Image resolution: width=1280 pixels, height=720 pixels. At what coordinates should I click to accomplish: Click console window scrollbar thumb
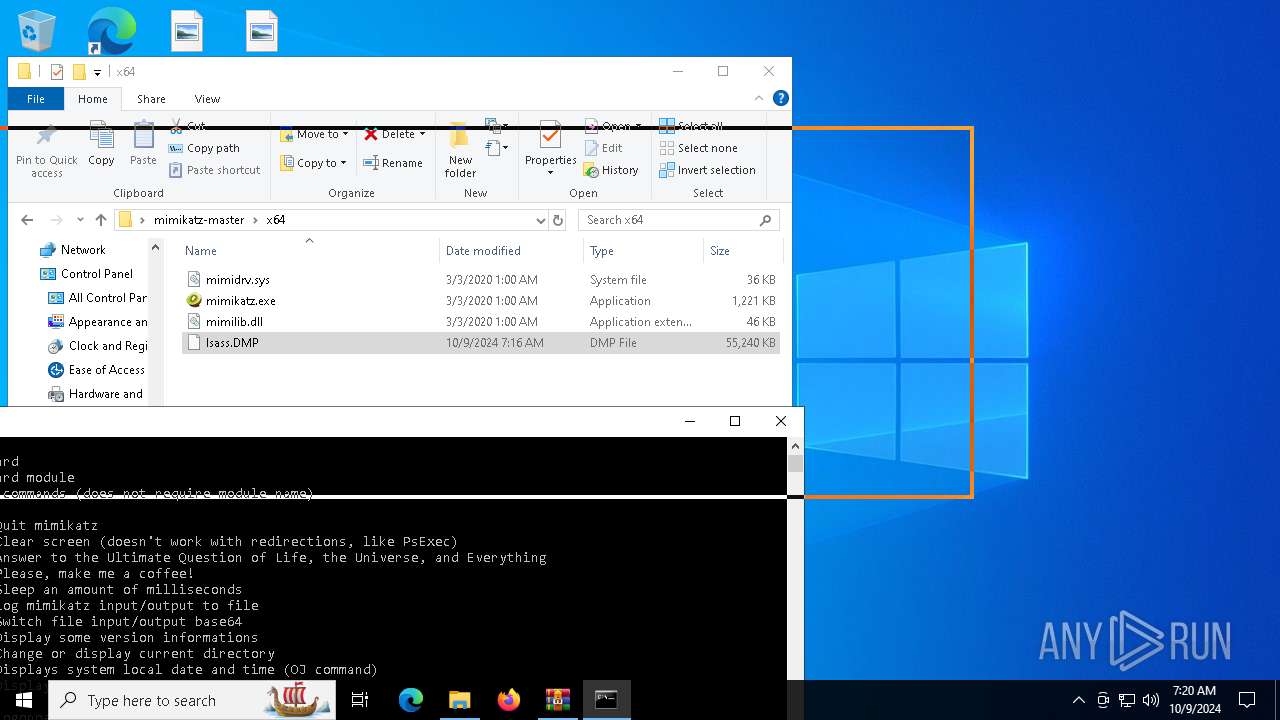point(796,464)
